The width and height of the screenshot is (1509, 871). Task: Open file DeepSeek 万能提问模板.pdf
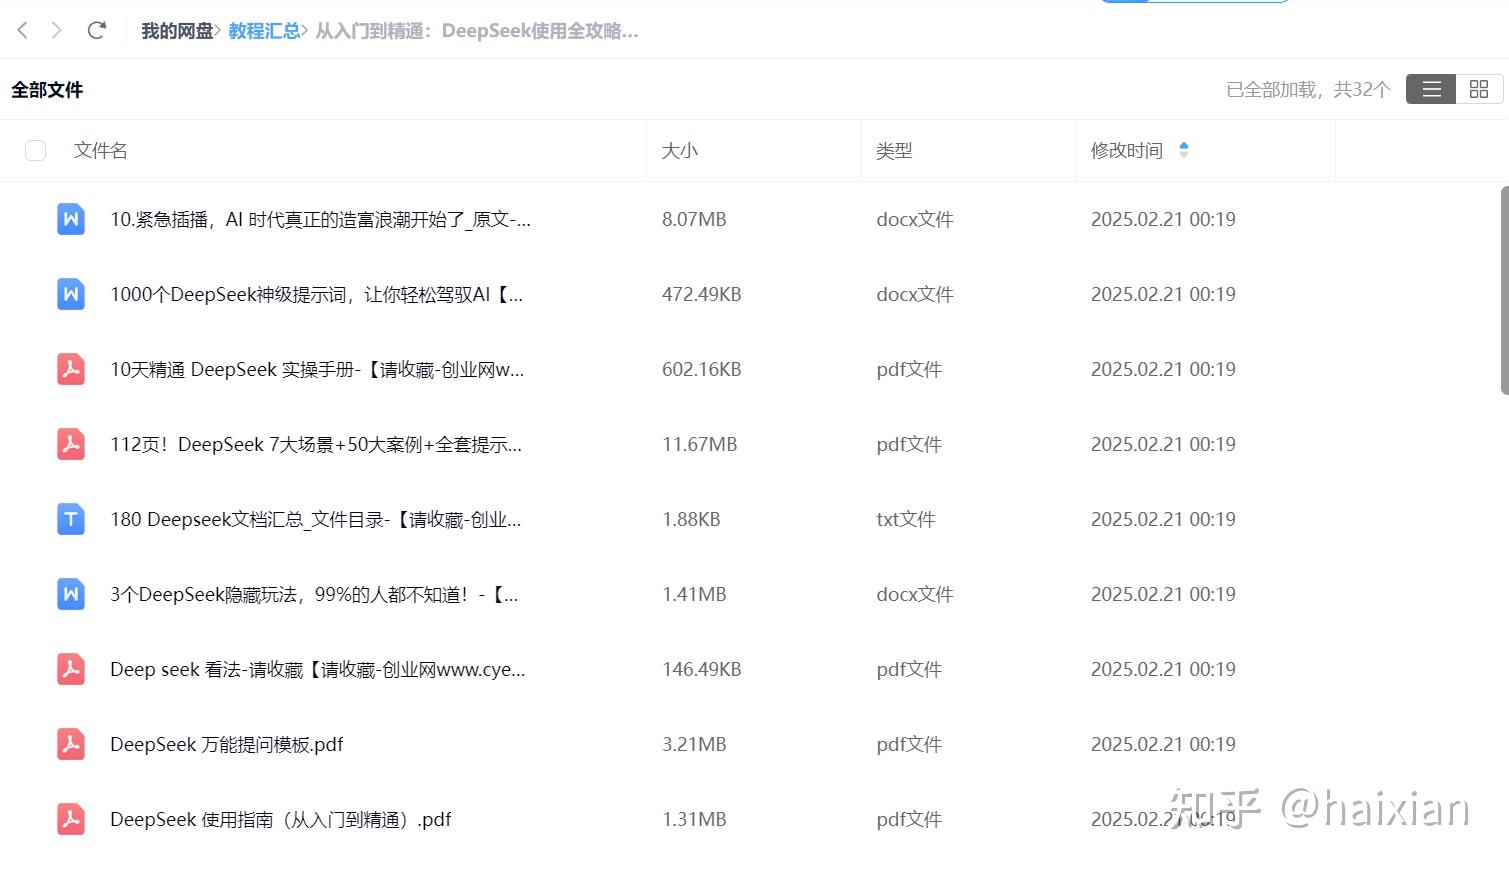[x=227, y=744]
